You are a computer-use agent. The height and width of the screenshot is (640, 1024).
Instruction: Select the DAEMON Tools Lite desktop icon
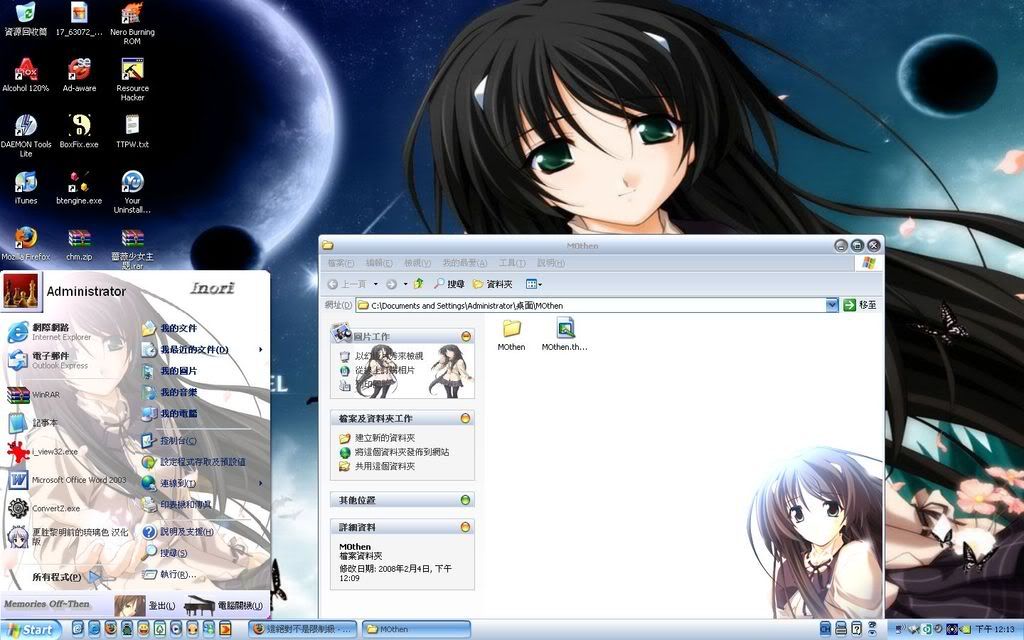(x=25, y=136)
